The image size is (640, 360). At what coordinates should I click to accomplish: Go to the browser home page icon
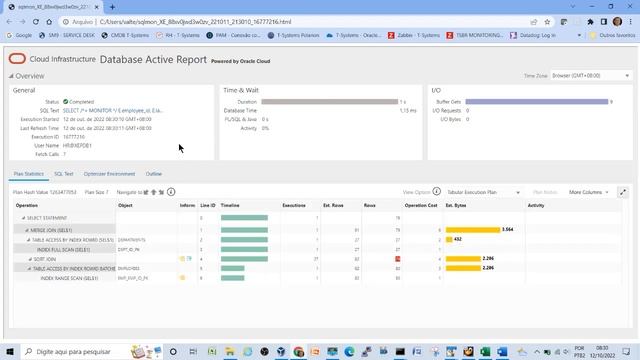coord(49,22)
